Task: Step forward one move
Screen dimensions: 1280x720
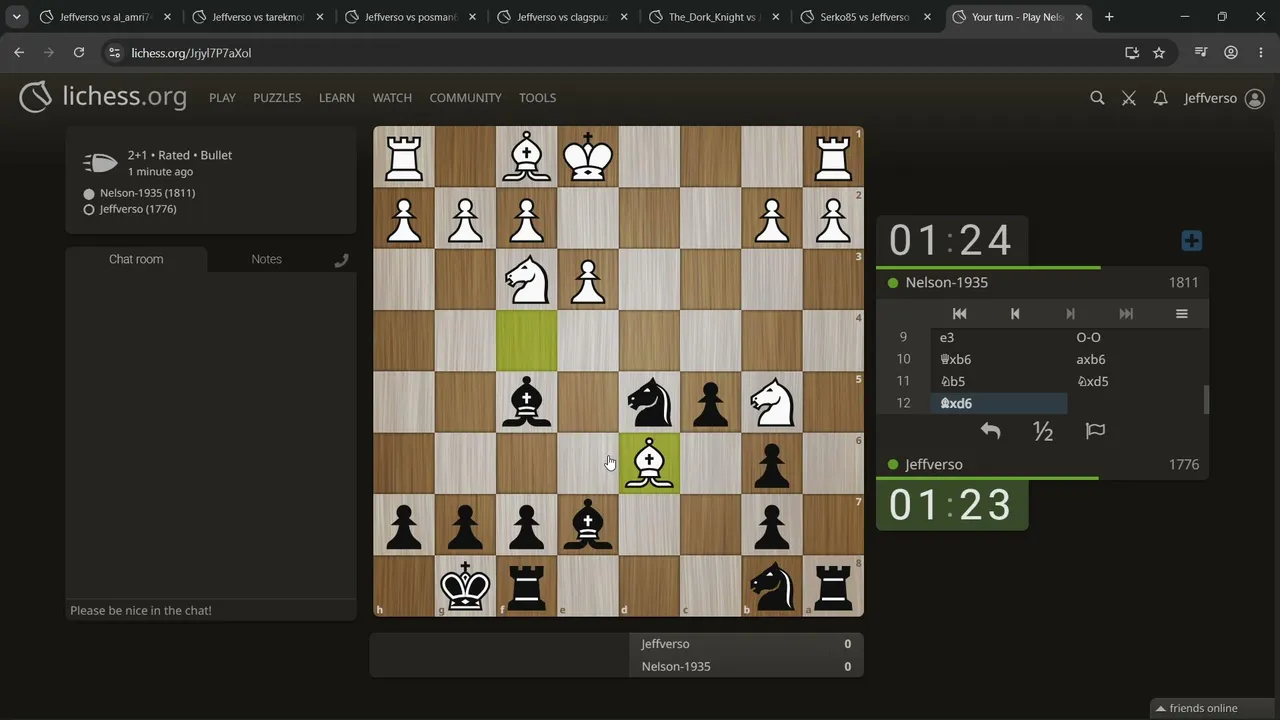Action: pos(1070,314)
